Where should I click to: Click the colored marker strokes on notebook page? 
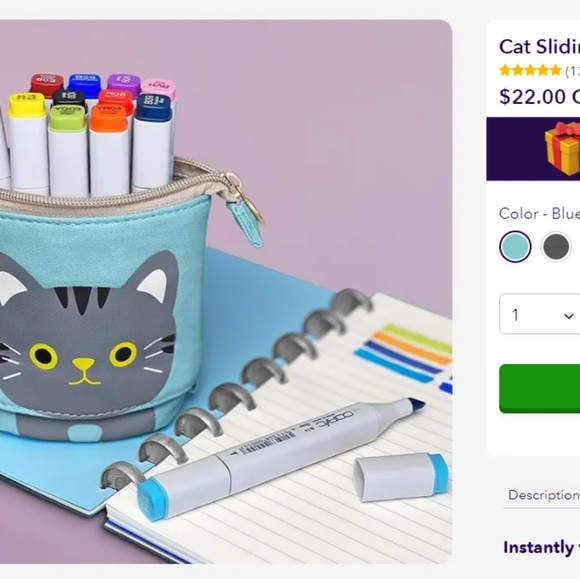click(x=404, y=353)
